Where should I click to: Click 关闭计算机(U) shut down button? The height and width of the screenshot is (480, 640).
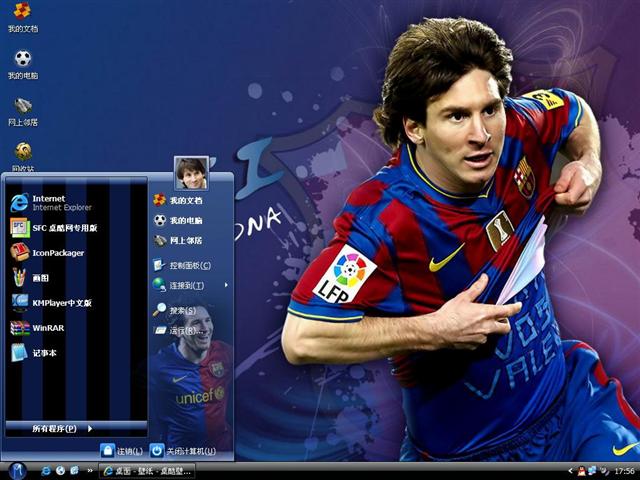pos(182,451)
